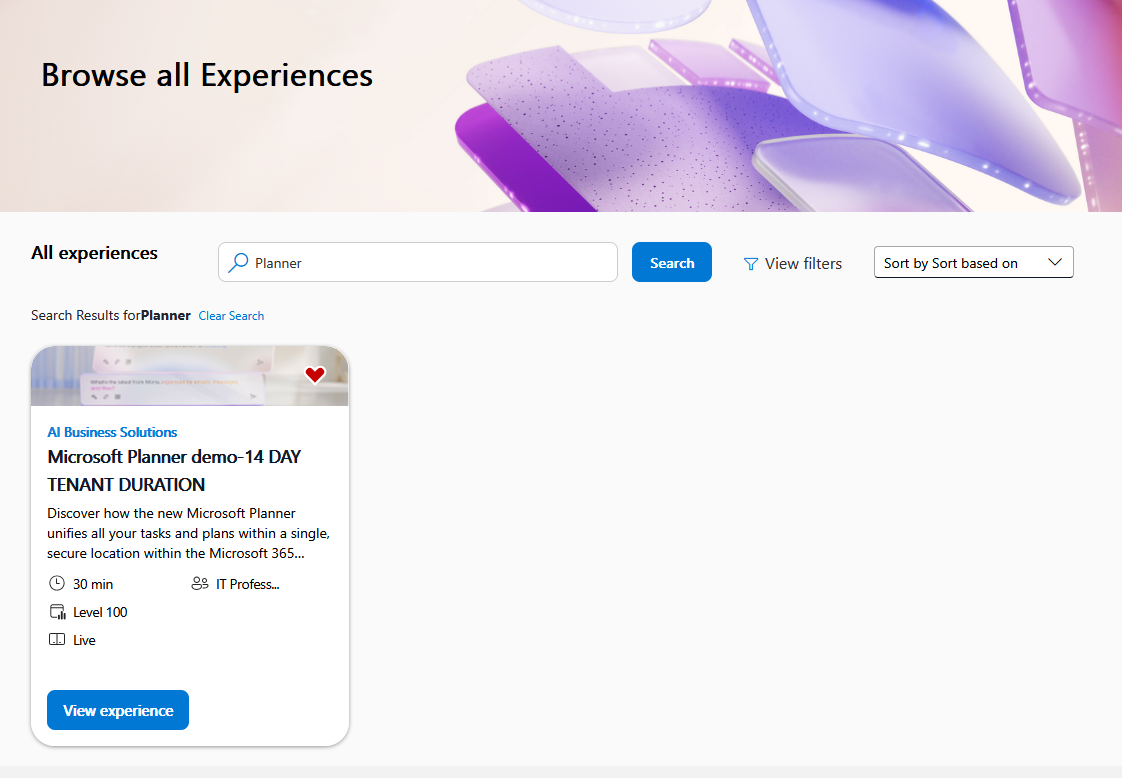Click the red heart favorite icon
The width and height of the screenshot is (1122, 778).
click(315, 374)
